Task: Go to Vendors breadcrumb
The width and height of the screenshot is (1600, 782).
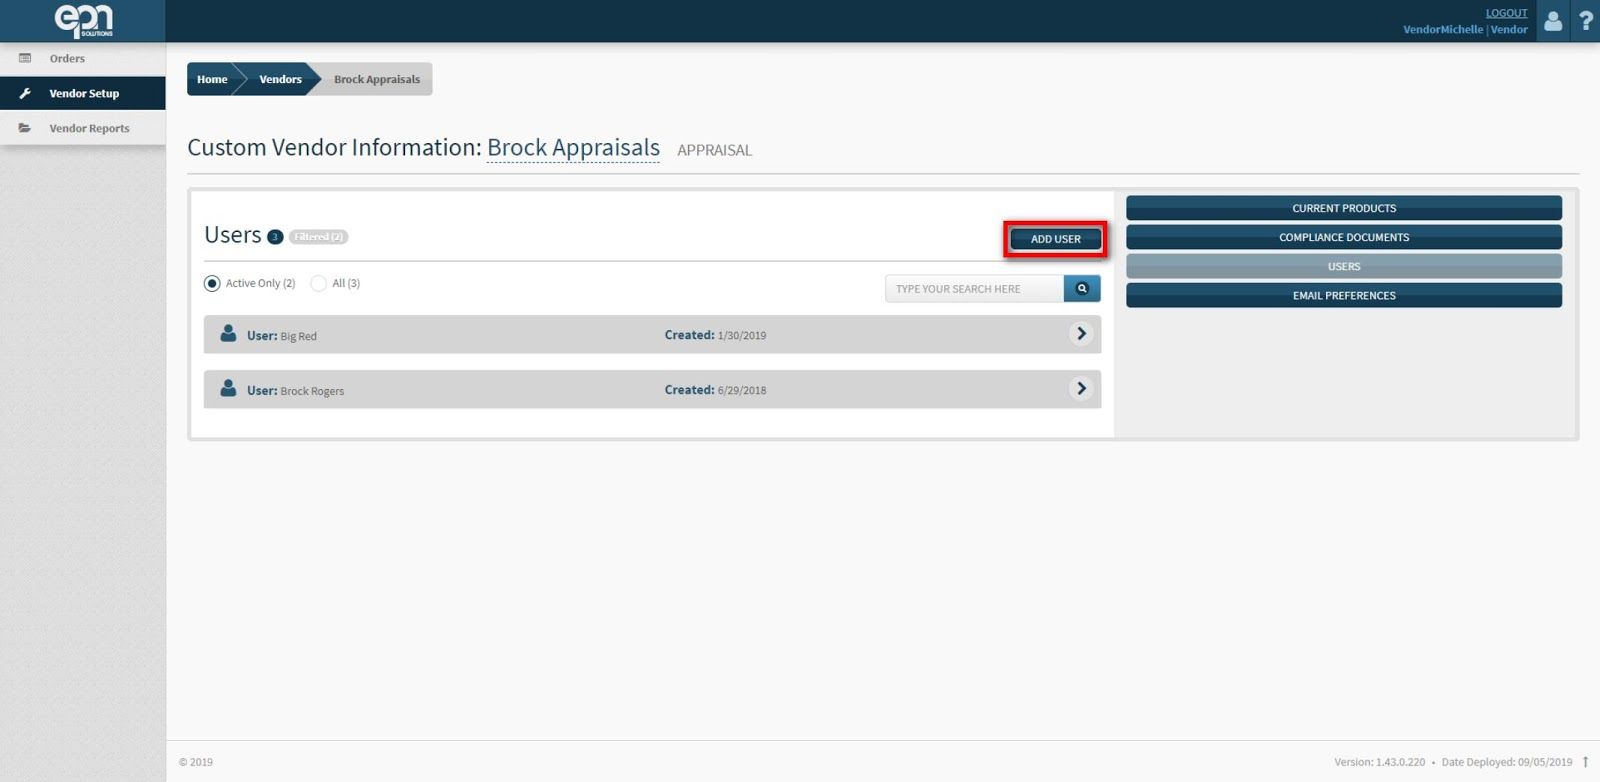Action: 280,79
